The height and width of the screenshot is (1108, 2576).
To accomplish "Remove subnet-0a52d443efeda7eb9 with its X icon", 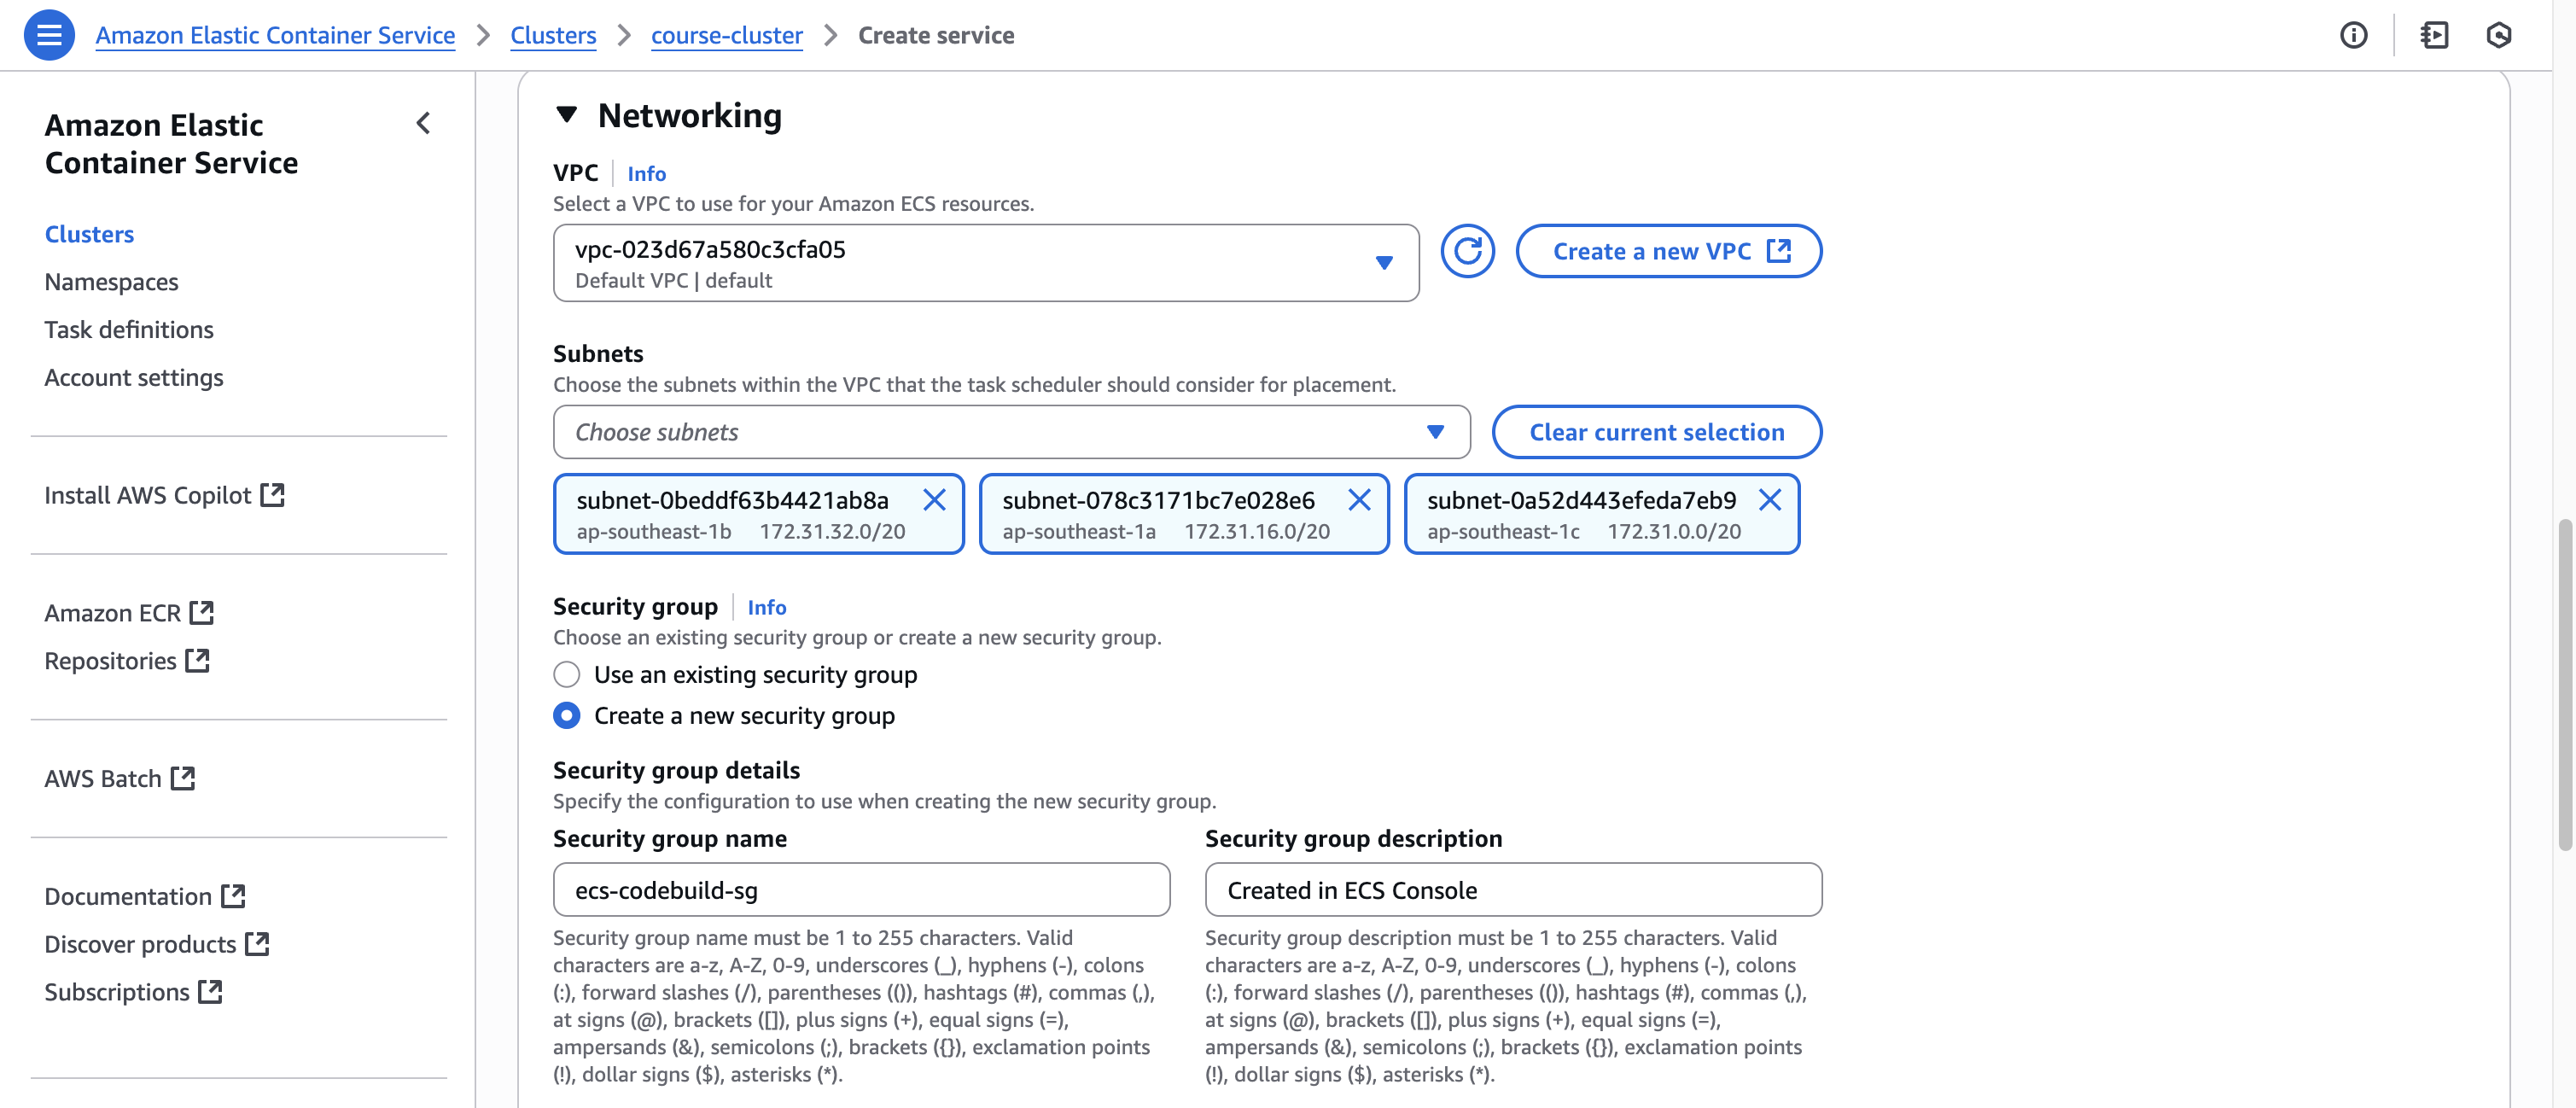I will [1769, 500].
